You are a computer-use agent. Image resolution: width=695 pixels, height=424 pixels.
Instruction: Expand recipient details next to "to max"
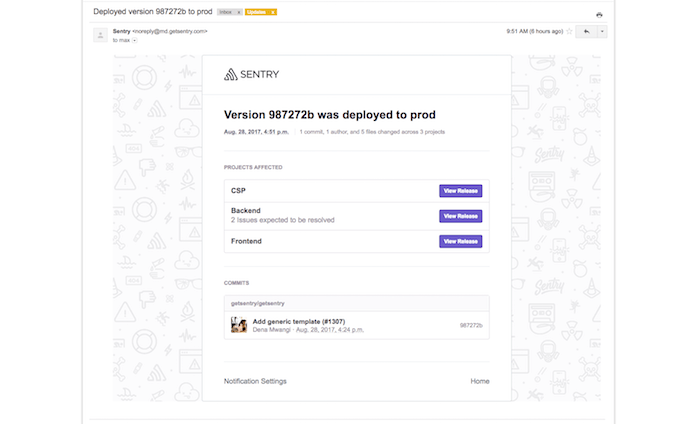click(x=135, y=40)
